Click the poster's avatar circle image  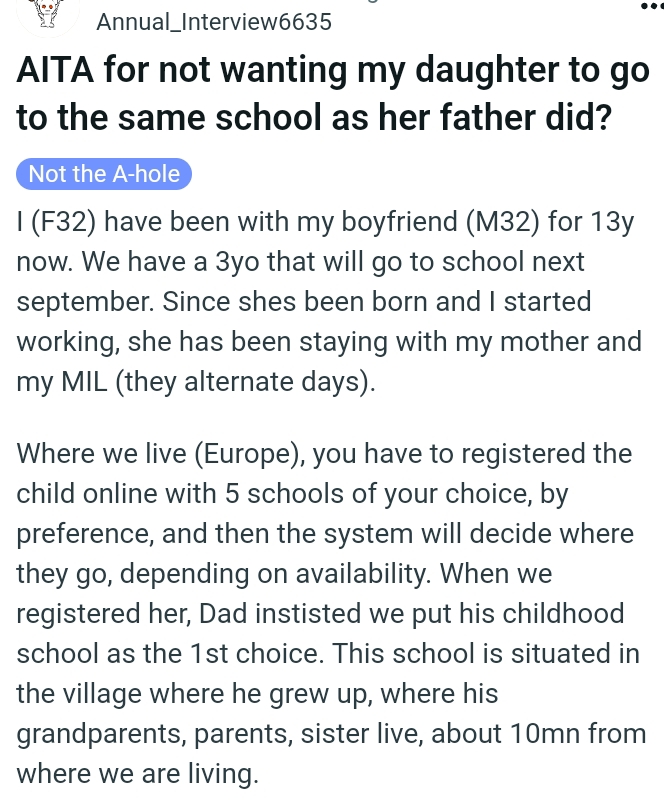[48, 14]
